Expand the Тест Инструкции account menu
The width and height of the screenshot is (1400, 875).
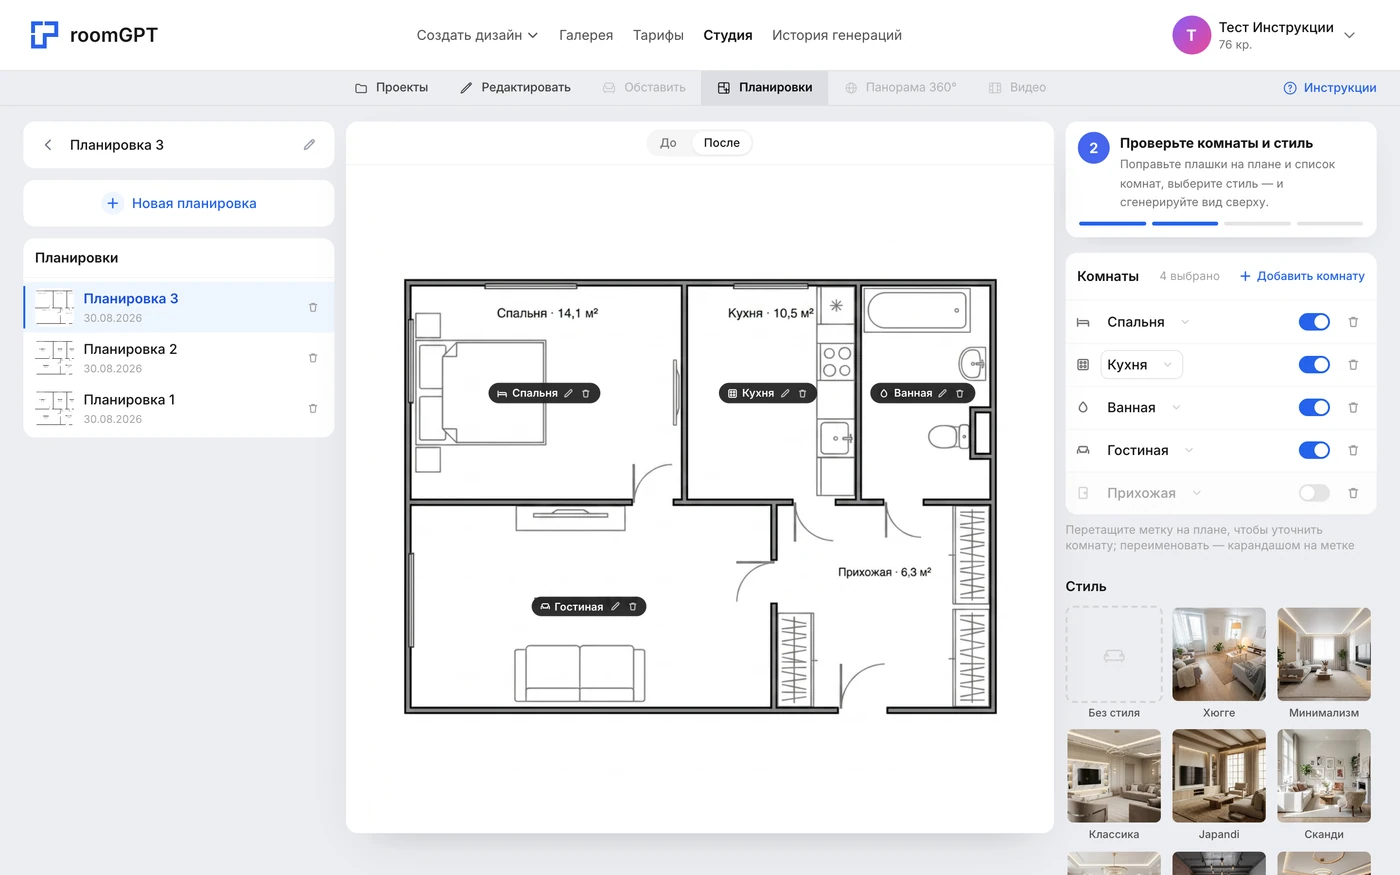point(1264,35)
